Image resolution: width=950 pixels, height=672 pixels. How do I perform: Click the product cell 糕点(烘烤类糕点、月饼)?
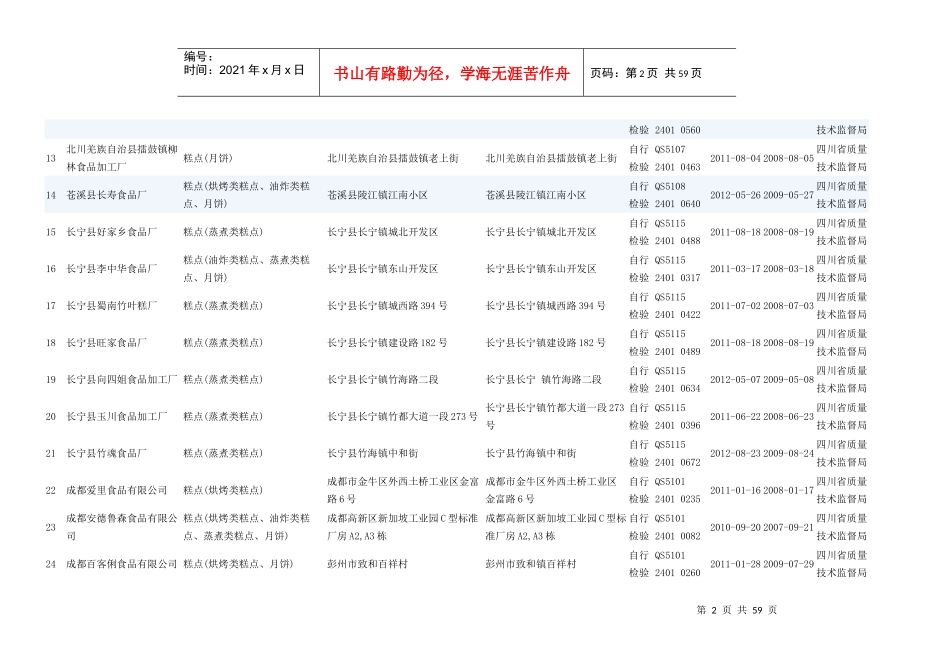(238, 564)
